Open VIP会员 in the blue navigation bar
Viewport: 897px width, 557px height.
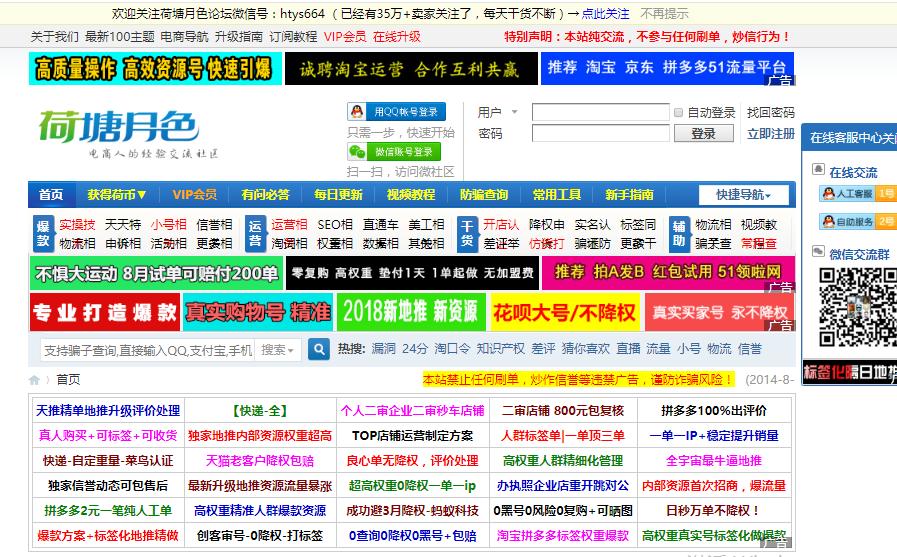point(195,195)
